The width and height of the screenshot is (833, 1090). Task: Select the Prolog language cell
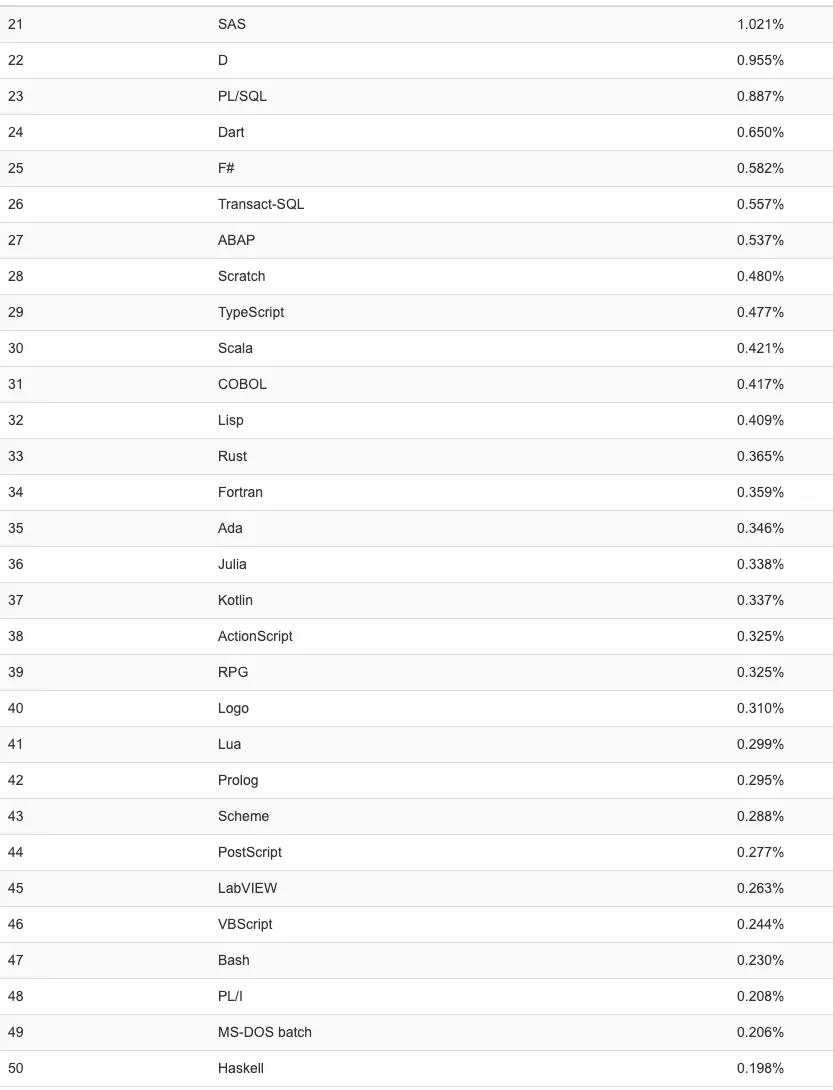(238, 780)
